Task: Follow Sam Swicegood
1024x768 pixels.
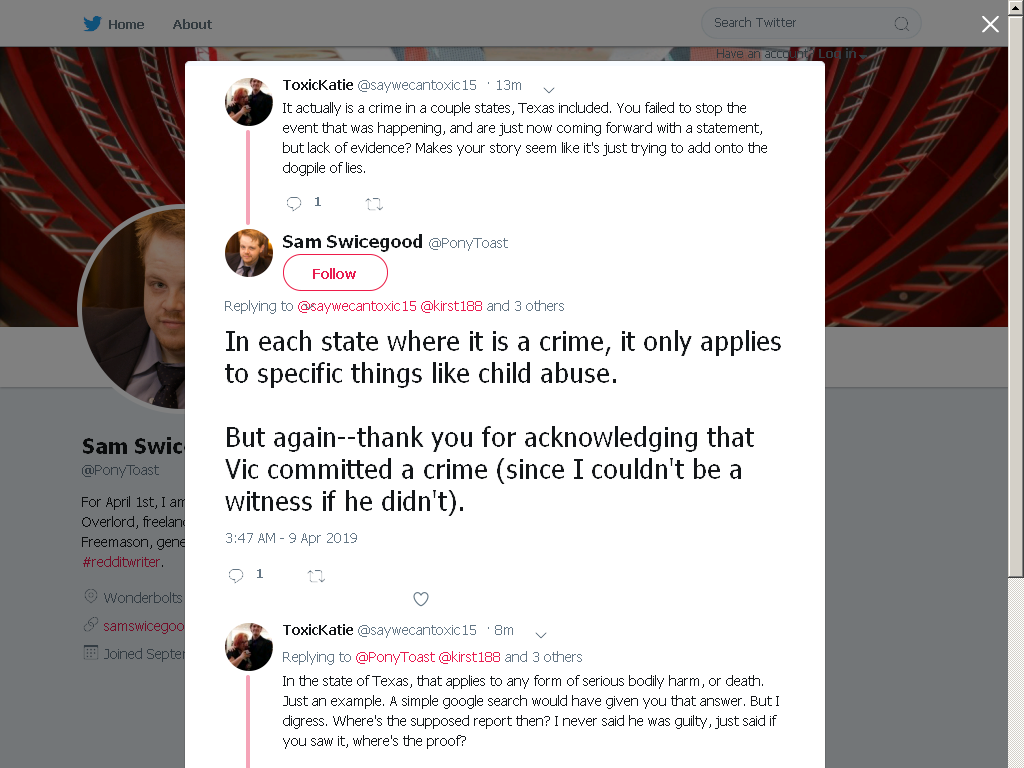Action: 335,273
